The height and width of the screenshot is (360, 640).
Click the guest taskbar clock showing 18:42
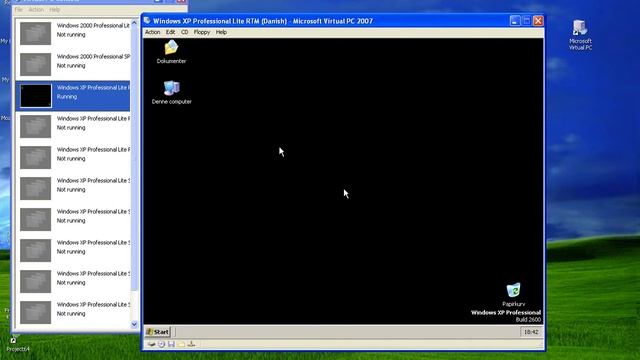531,332
